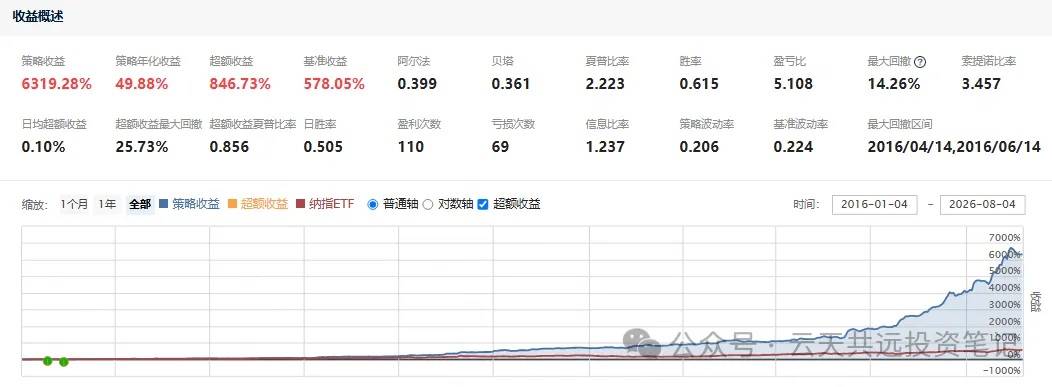Select the 全部 zoom range
Viewport: 1052px width, 387px height.
click(140, 205)
